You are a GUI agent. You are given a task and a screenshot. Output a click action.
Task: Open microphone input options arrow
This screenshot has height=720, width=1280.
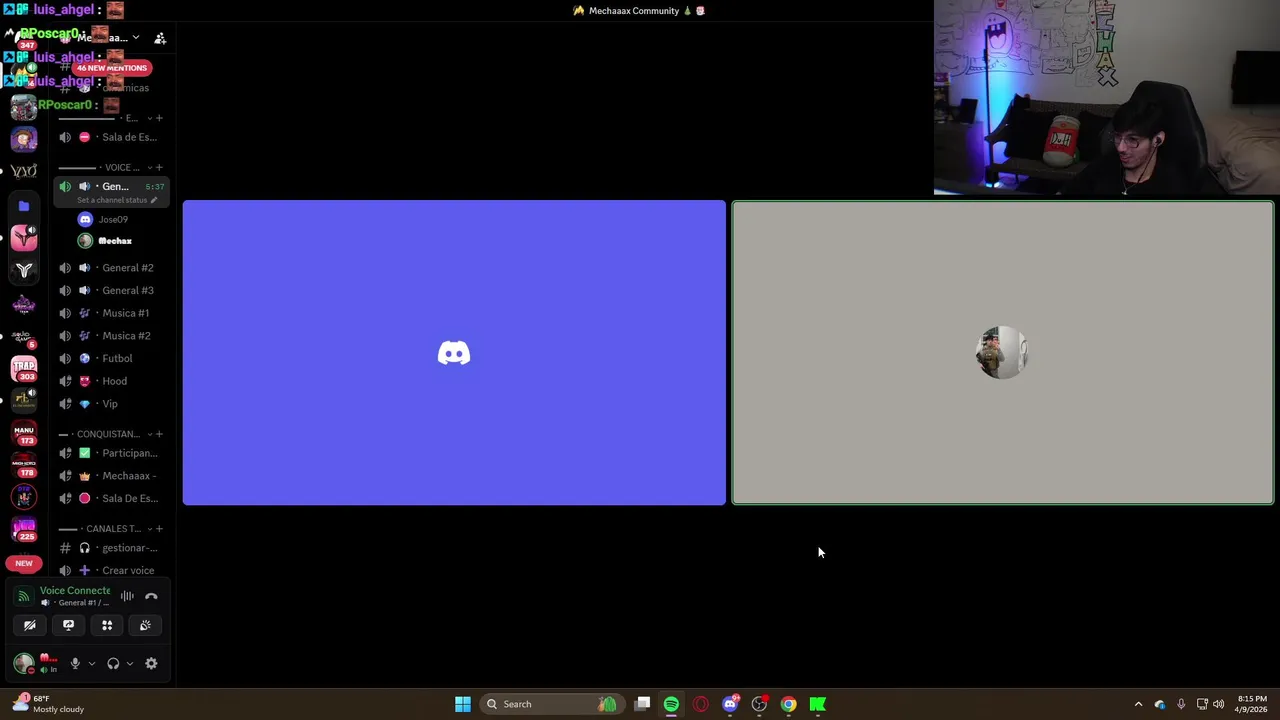click(x=91, y=663)
